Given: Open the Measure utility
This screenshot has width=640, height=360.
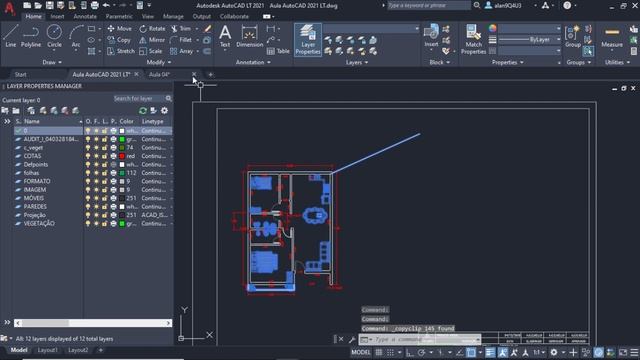Looking at the screenshot, I should coord(612,37).
